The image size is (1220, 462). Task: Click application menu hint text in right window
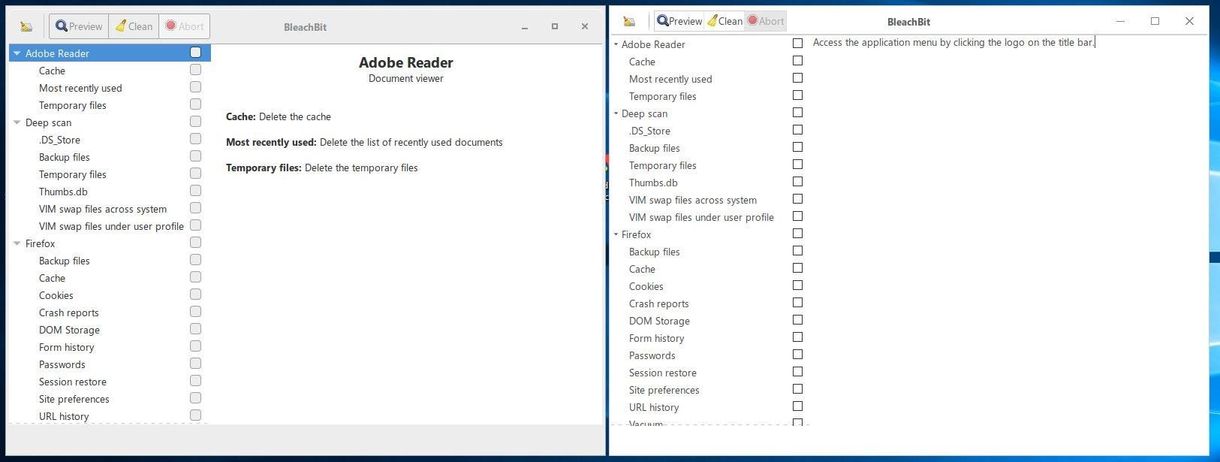[x=954, y=42]
